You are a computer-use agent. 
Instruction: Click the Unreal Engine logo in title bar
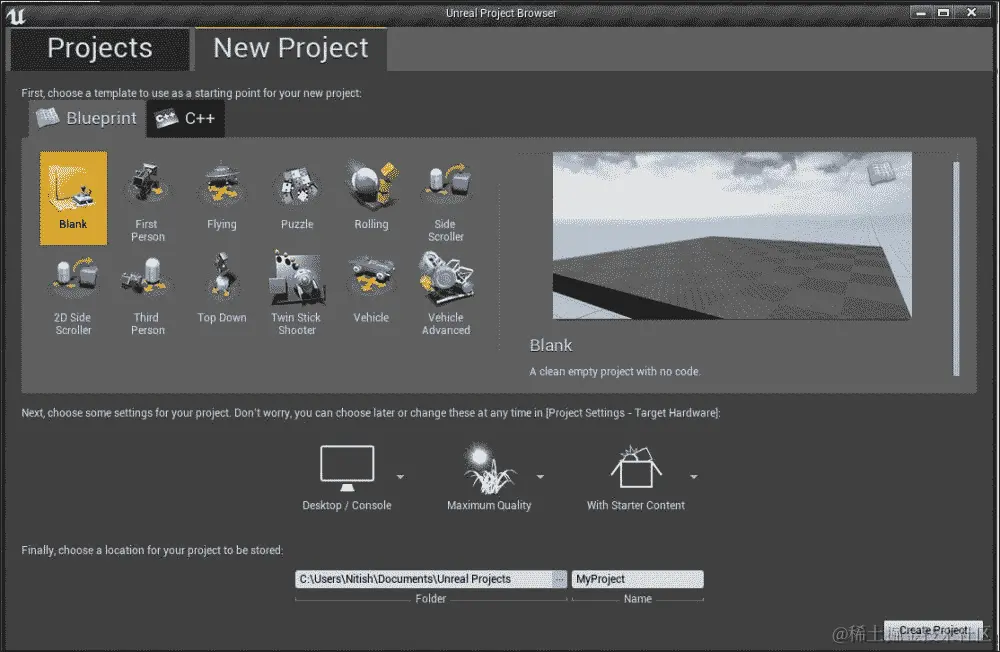click(15, 15)
